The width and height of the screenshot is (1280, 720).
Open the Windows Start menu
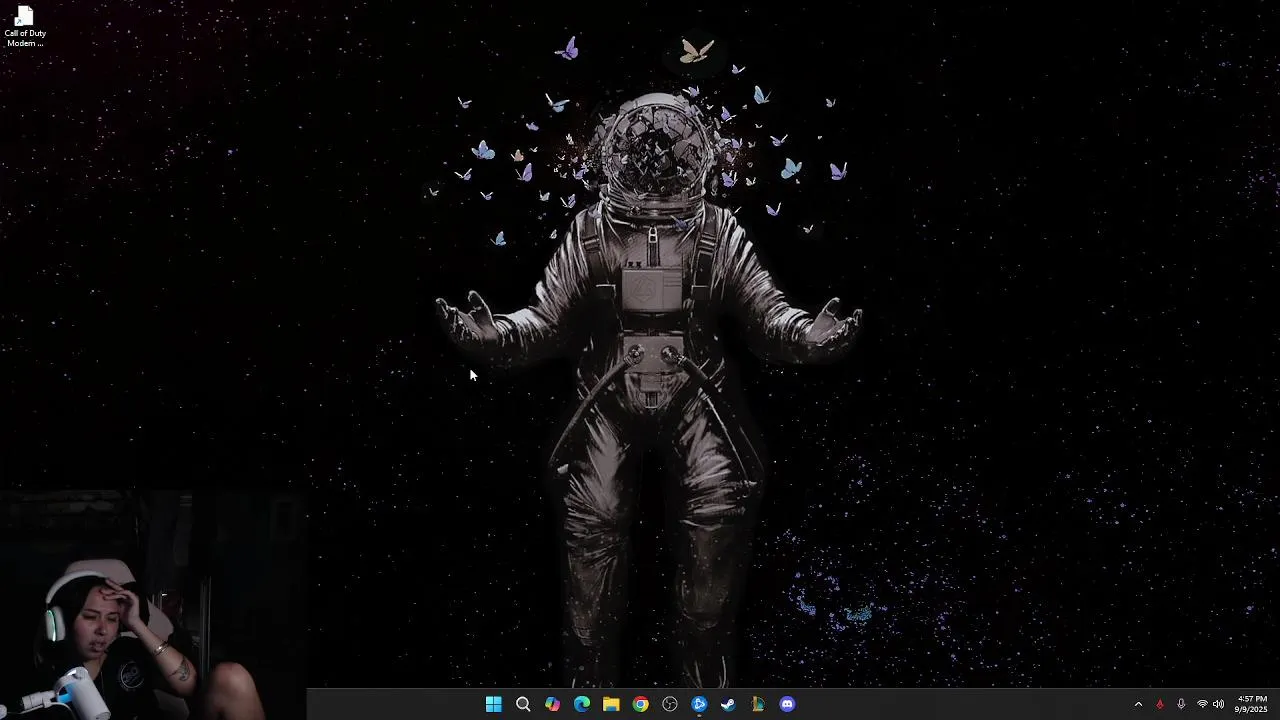click(493, 704)
